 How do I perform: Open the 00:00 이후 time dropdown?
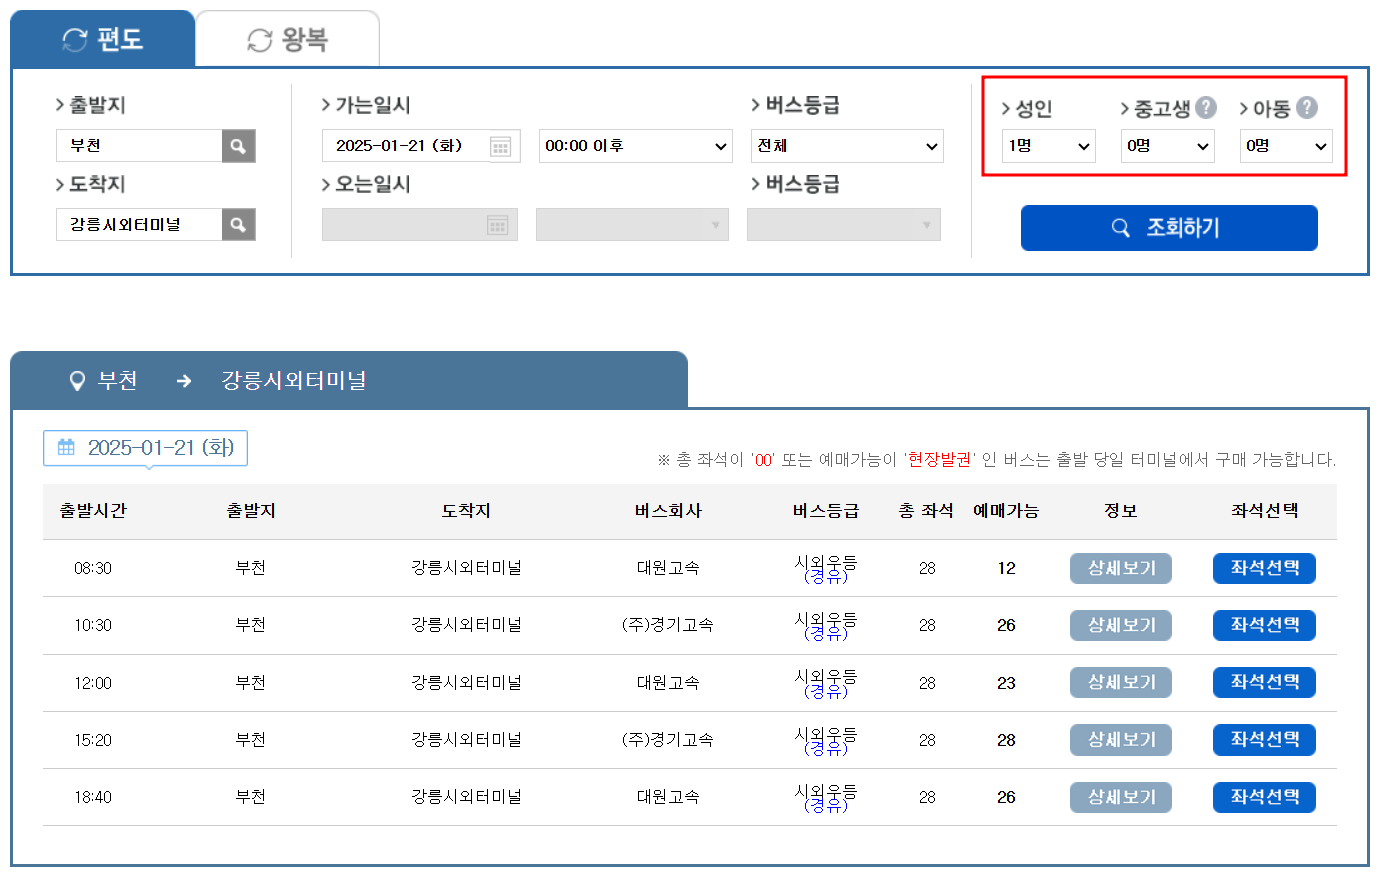pyautogui.click(x=635, y=146)
